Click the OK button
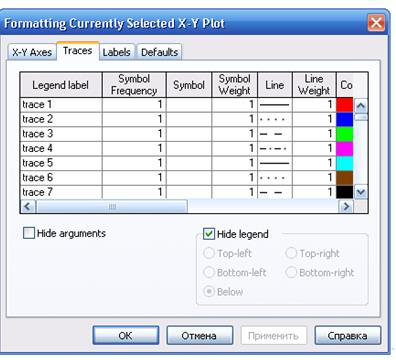Viewport: 396px width, 360px height. point(126,335)
